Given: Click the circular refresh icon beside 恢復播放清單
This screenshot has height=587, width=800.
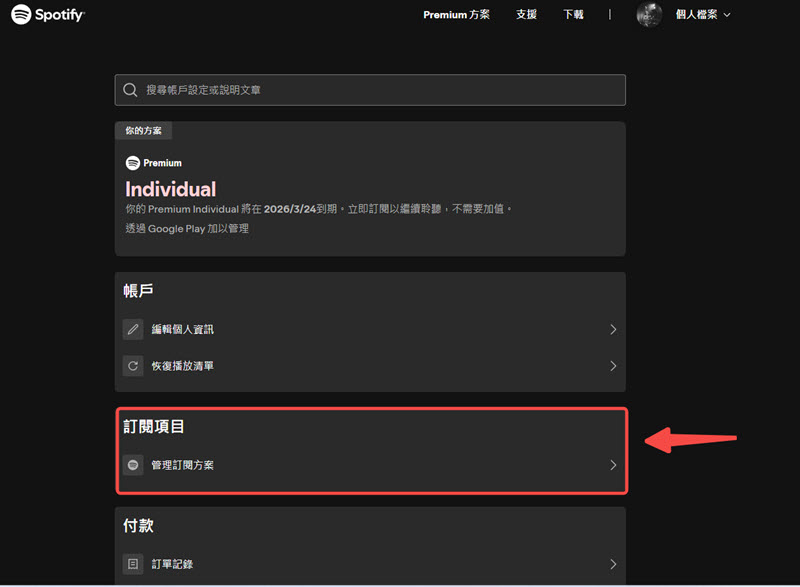Looking at the screenshot, I should [x=133, y=365].
